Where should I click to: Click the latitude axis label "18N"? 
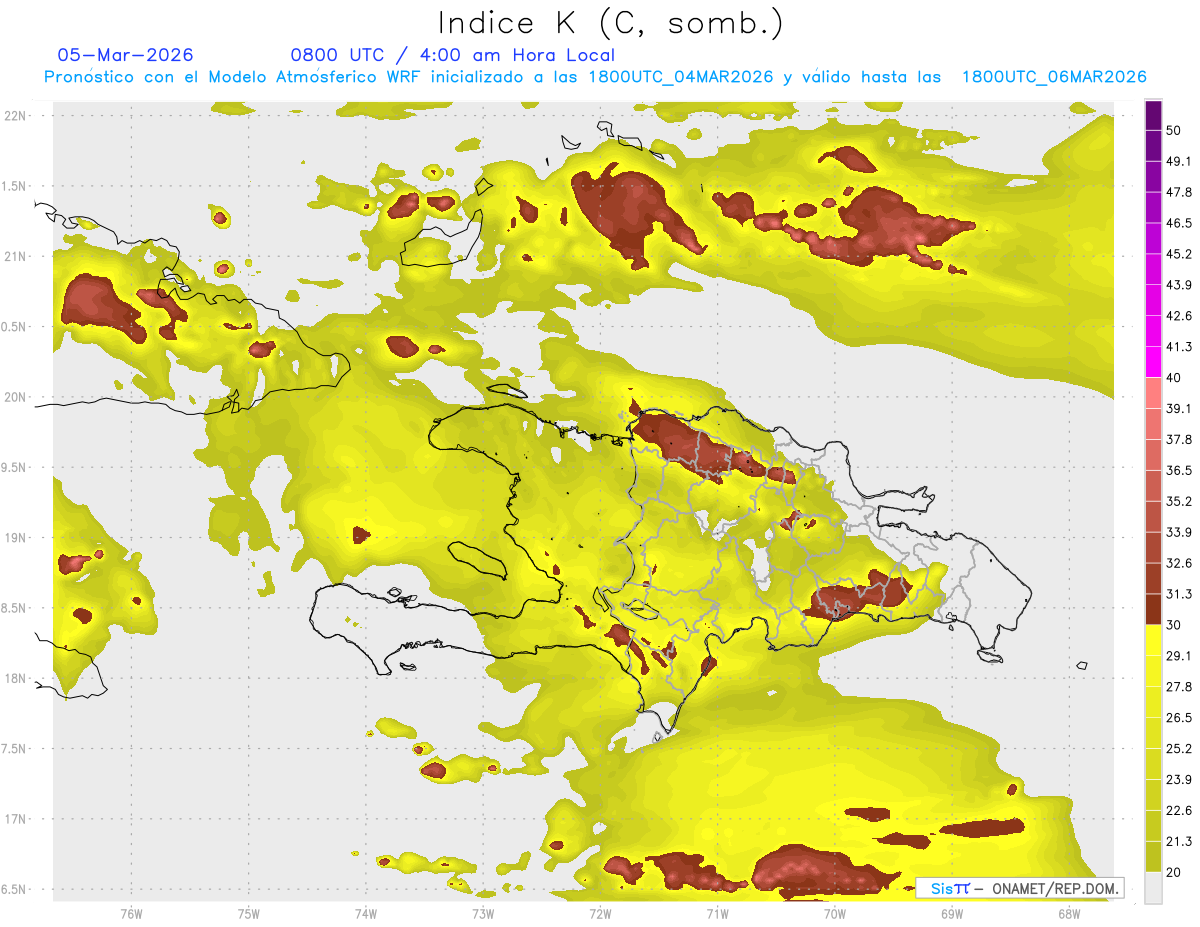(17, 679)
